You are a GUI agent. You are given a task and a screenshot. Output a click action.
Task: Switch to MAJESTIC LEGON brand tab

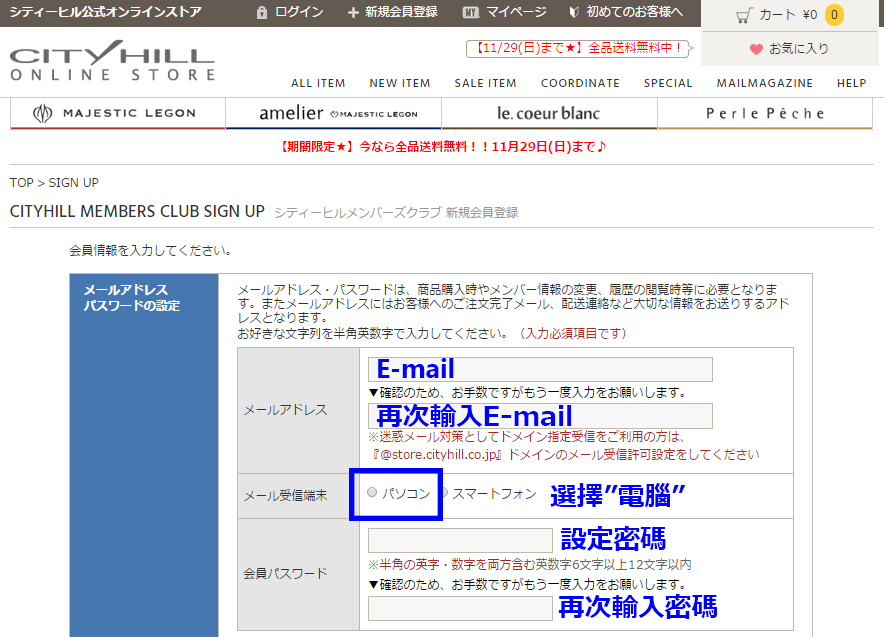pyautogui.click(x=118, y=113)
